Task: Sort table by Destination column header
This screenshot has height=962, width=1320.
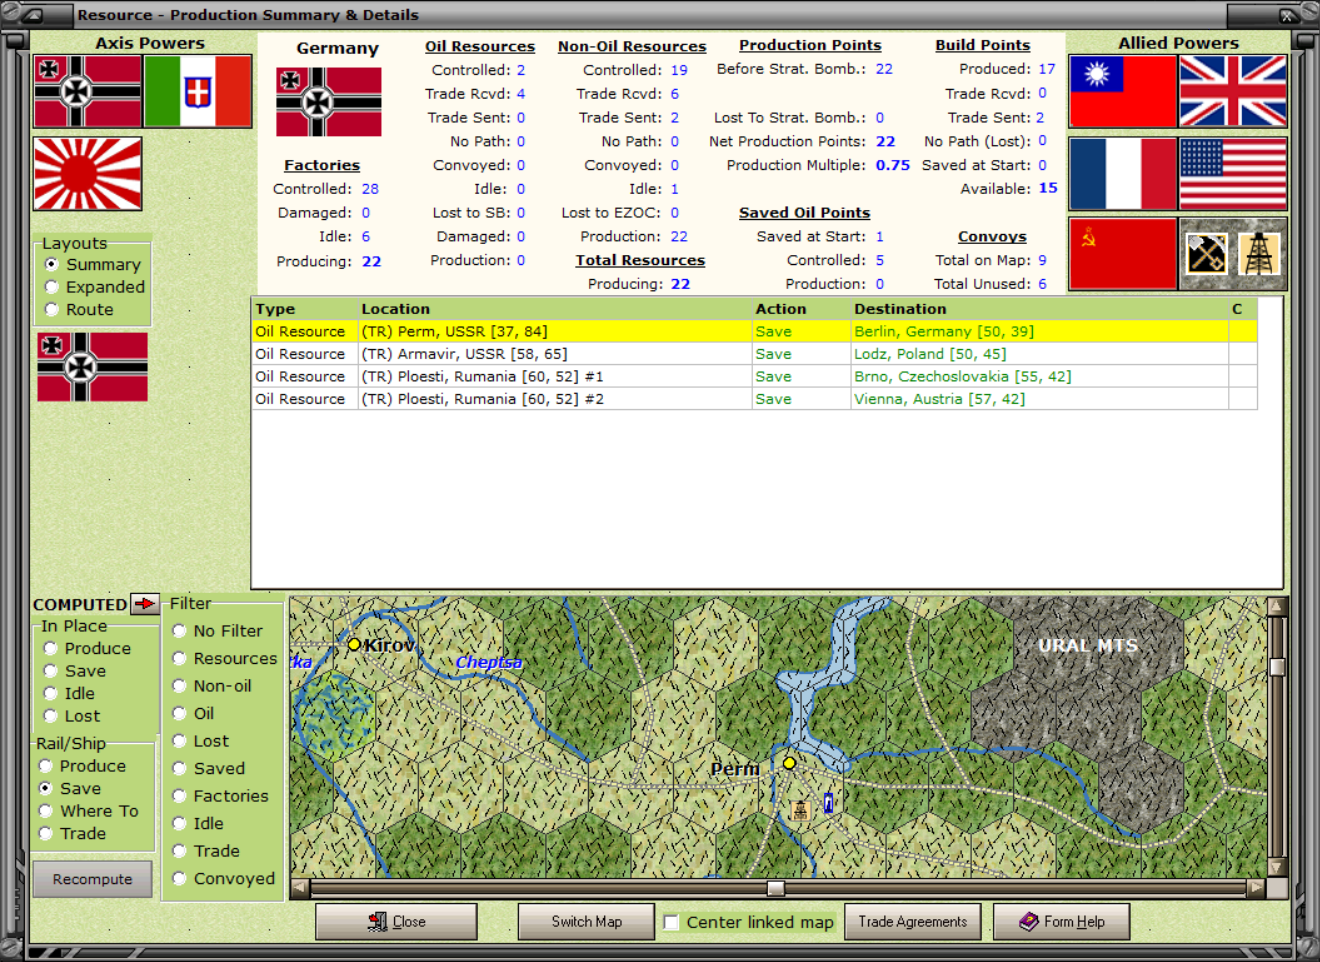Action: [1040, 309]
